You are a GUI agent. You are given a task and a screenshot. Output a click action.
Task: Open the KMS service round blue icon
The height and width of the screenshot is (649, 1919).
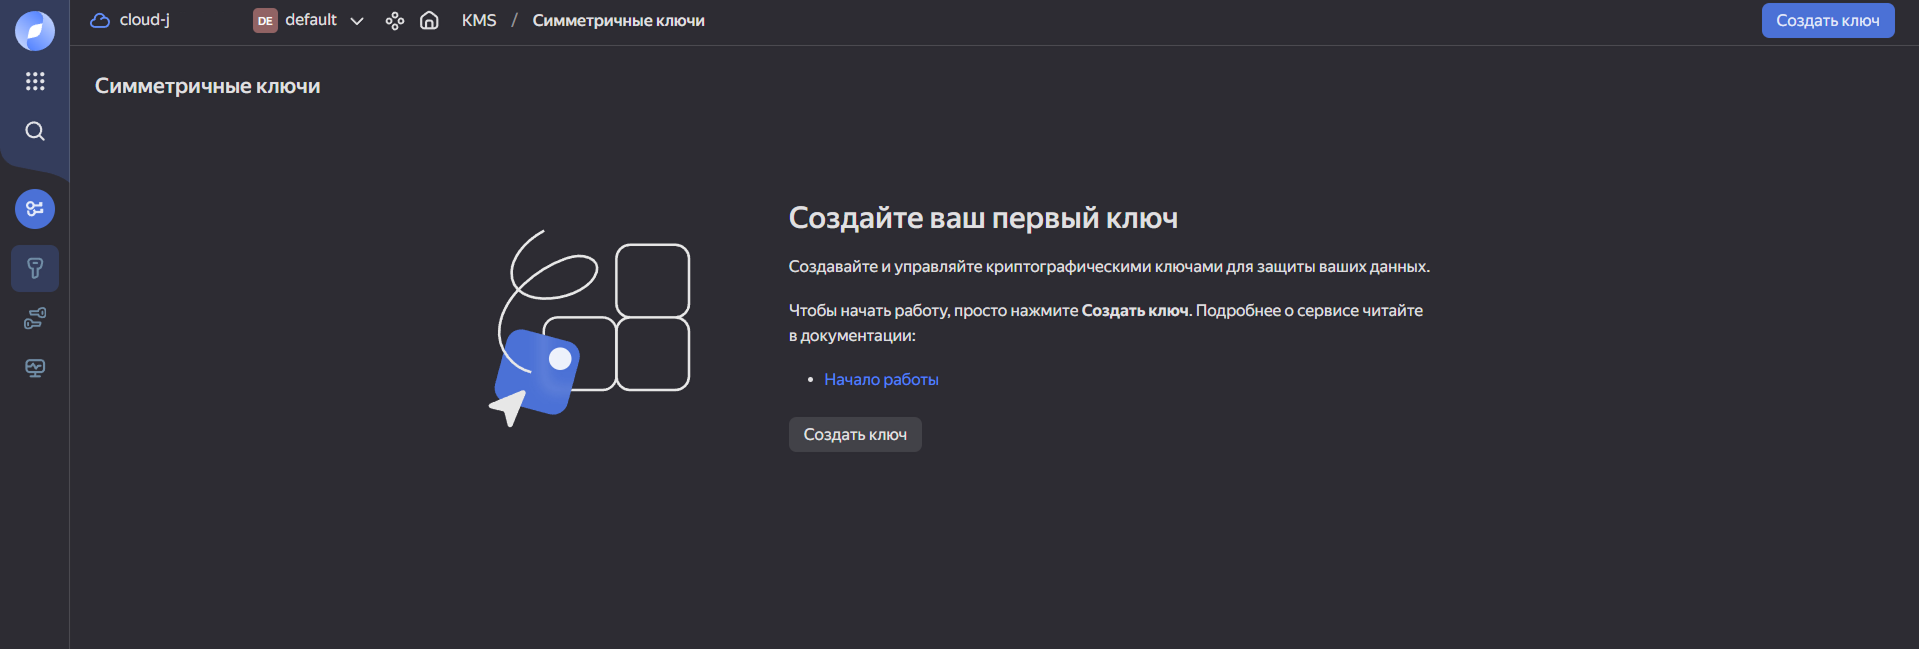pos(35,209)
